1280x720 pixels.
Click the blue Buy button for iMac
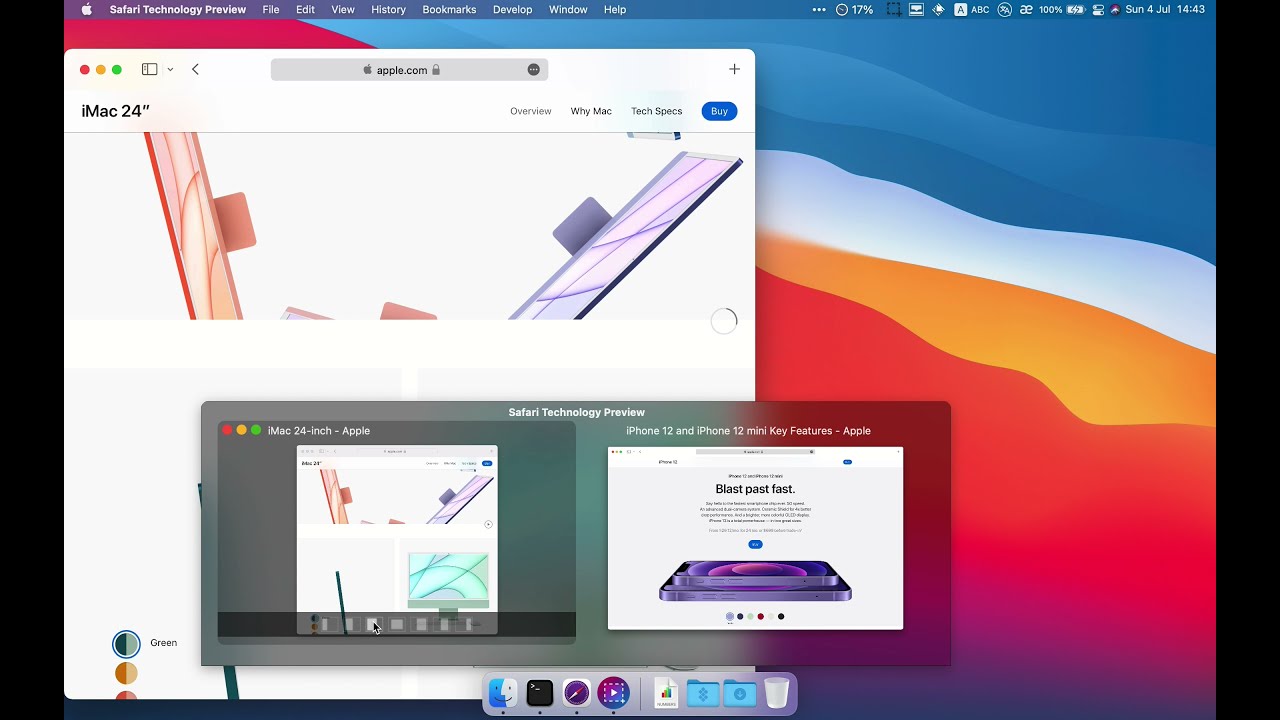click(x=719, y=111)
